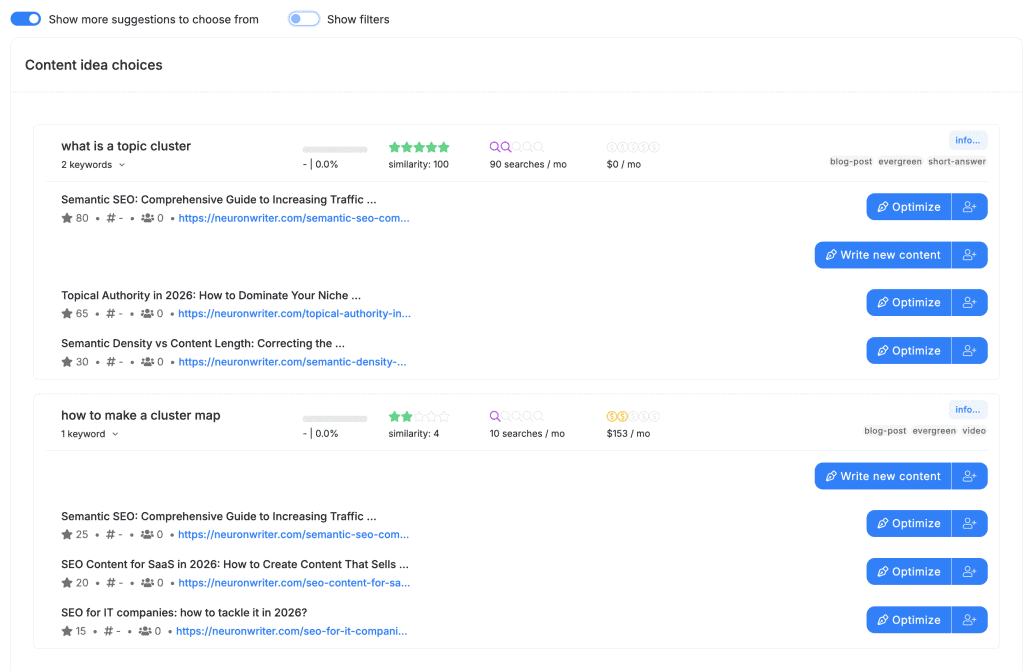Click add-user icon next to first Write new content
The width and height of the screenshot is (1024, 671).
tap(969, 255)
